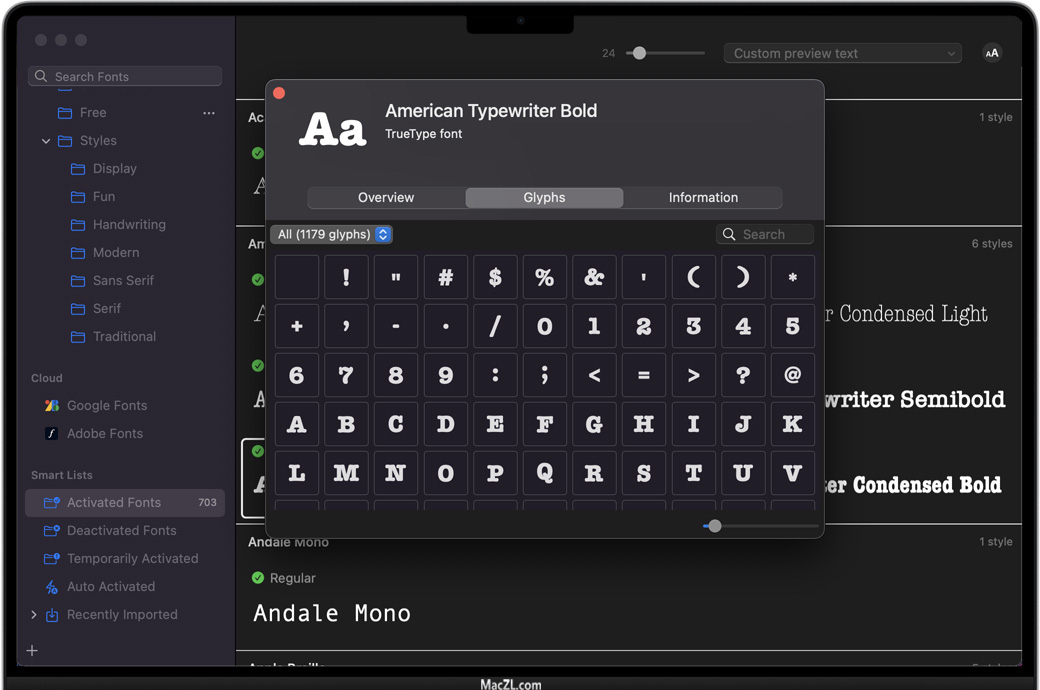Click the three-dot options beside Free

209,113
